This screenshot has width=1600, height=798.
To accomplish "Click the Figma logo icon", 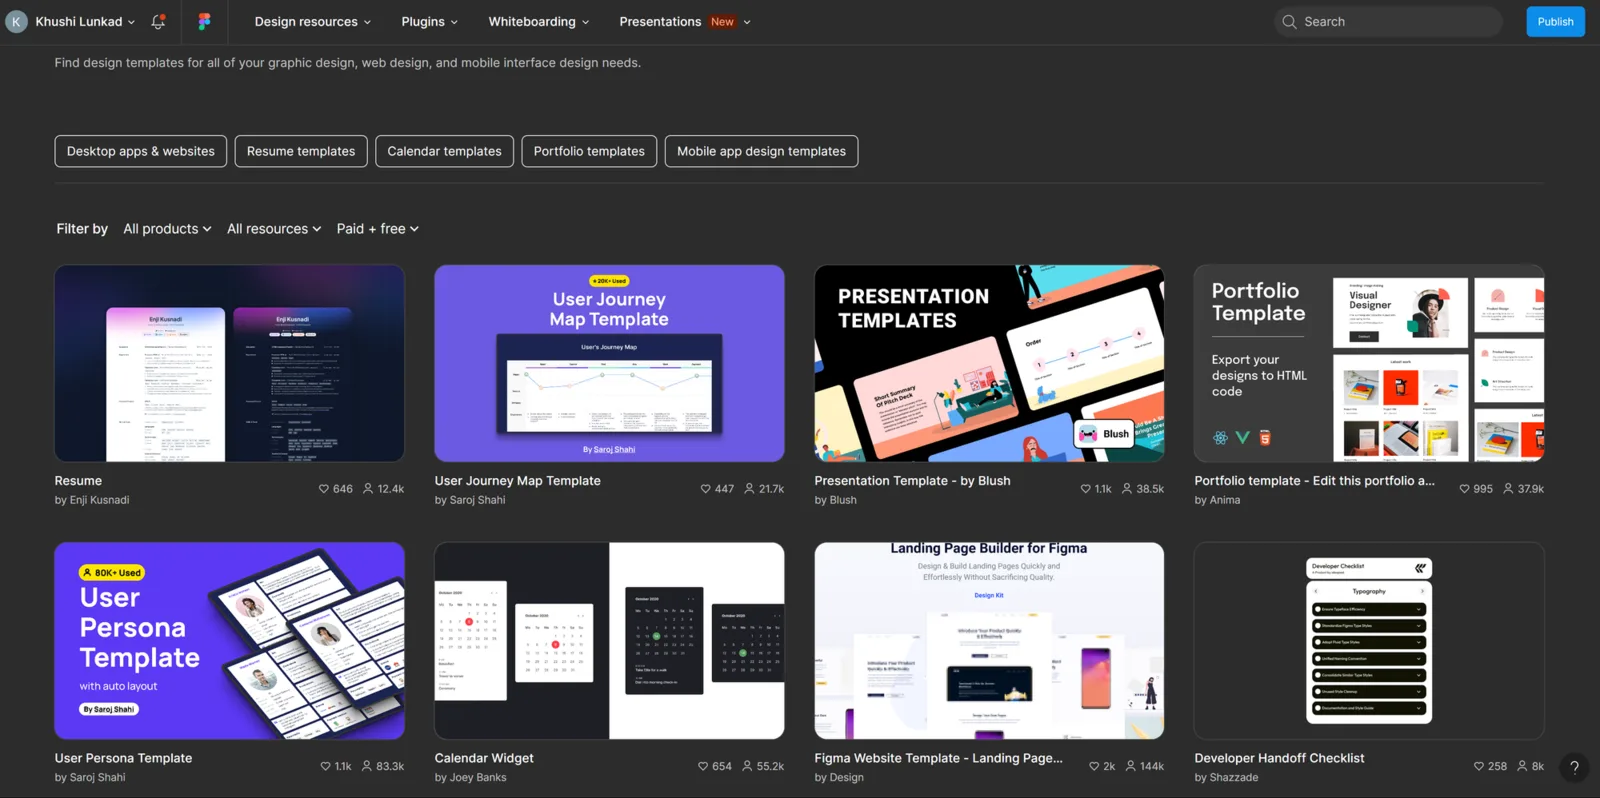I will pyautogui.click(x=204, y=21).
